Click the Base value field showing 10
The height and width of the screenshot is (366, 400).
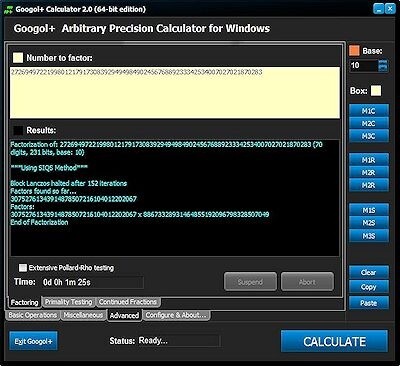point(364,66)
